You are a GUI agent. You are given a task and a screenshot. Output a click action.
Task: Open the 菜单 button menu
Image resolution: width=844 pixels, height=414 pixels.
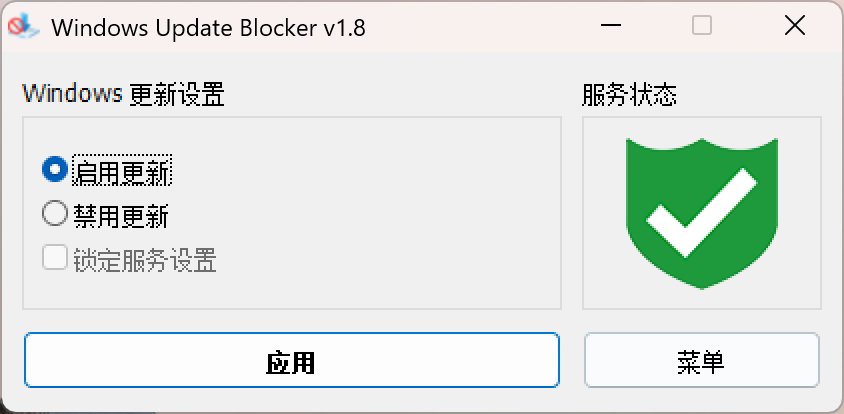coord(701,361)
